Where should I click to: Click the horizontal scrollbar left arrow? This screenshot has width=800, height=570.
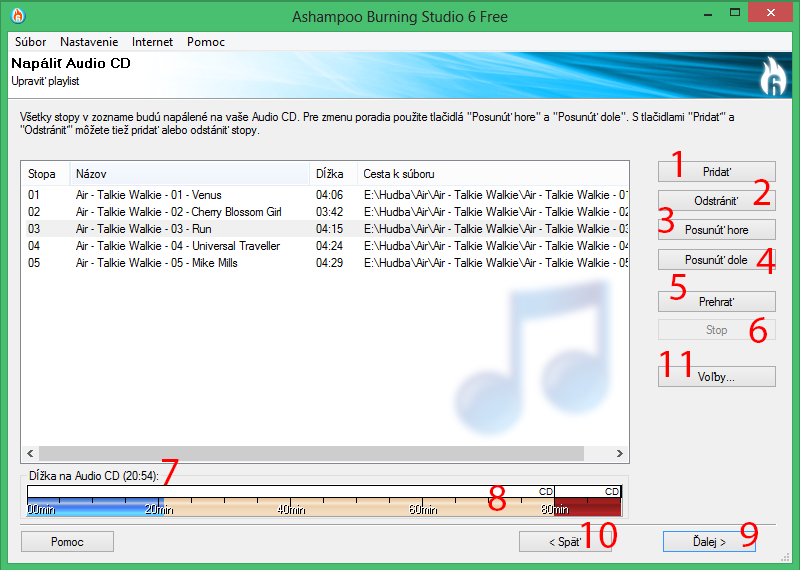[x=30, y=453]
